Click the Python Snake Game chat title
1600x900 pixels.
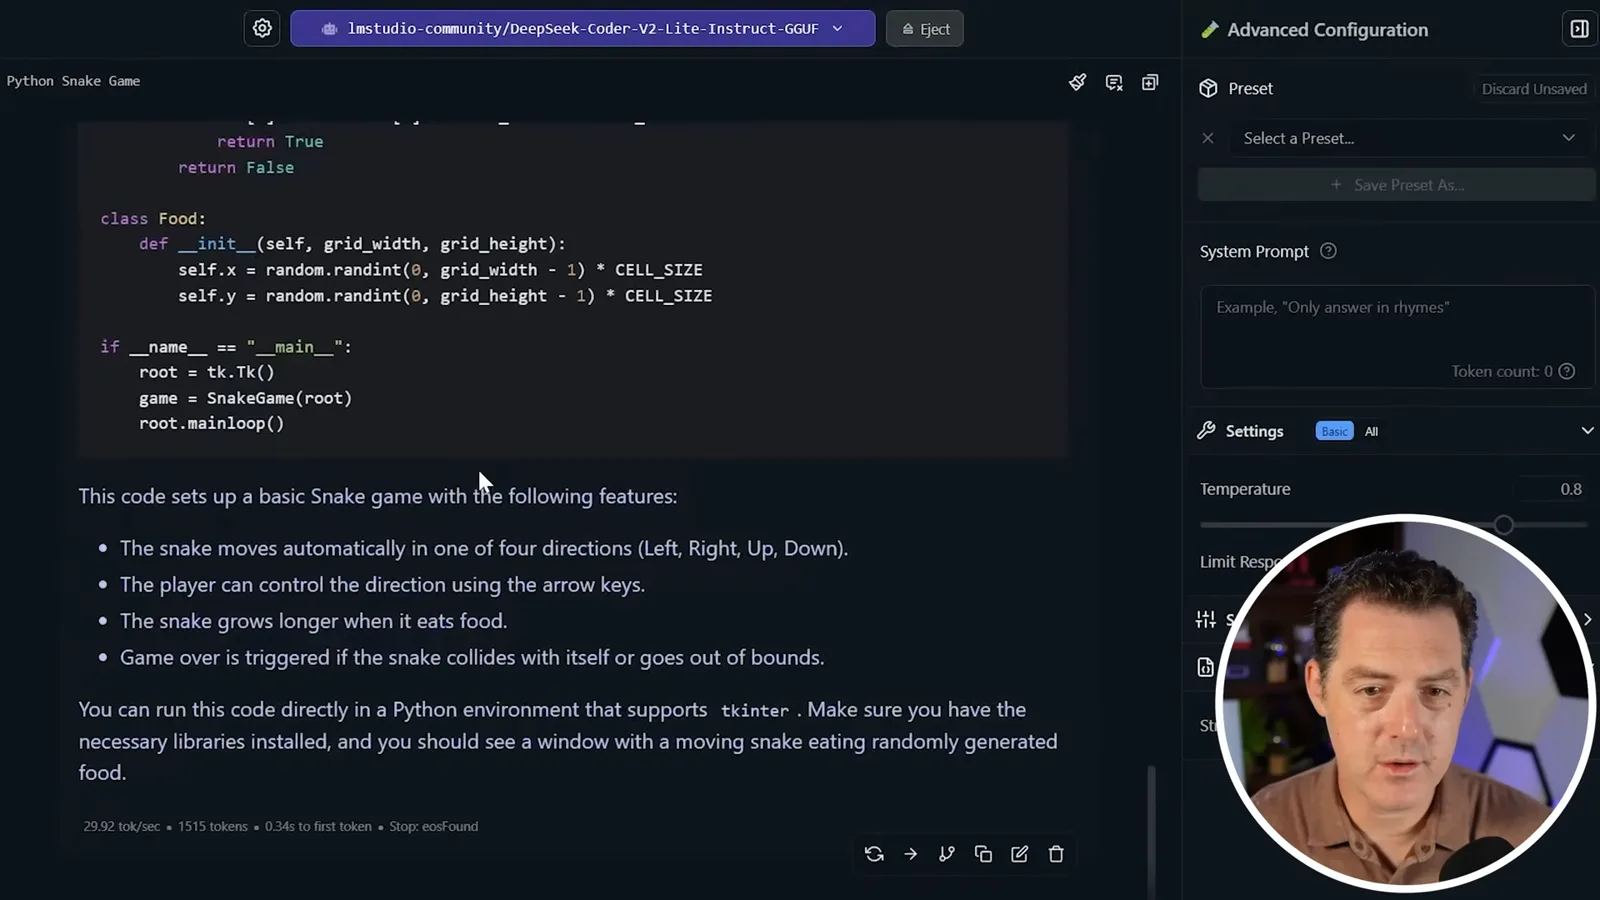coord(73,81)
